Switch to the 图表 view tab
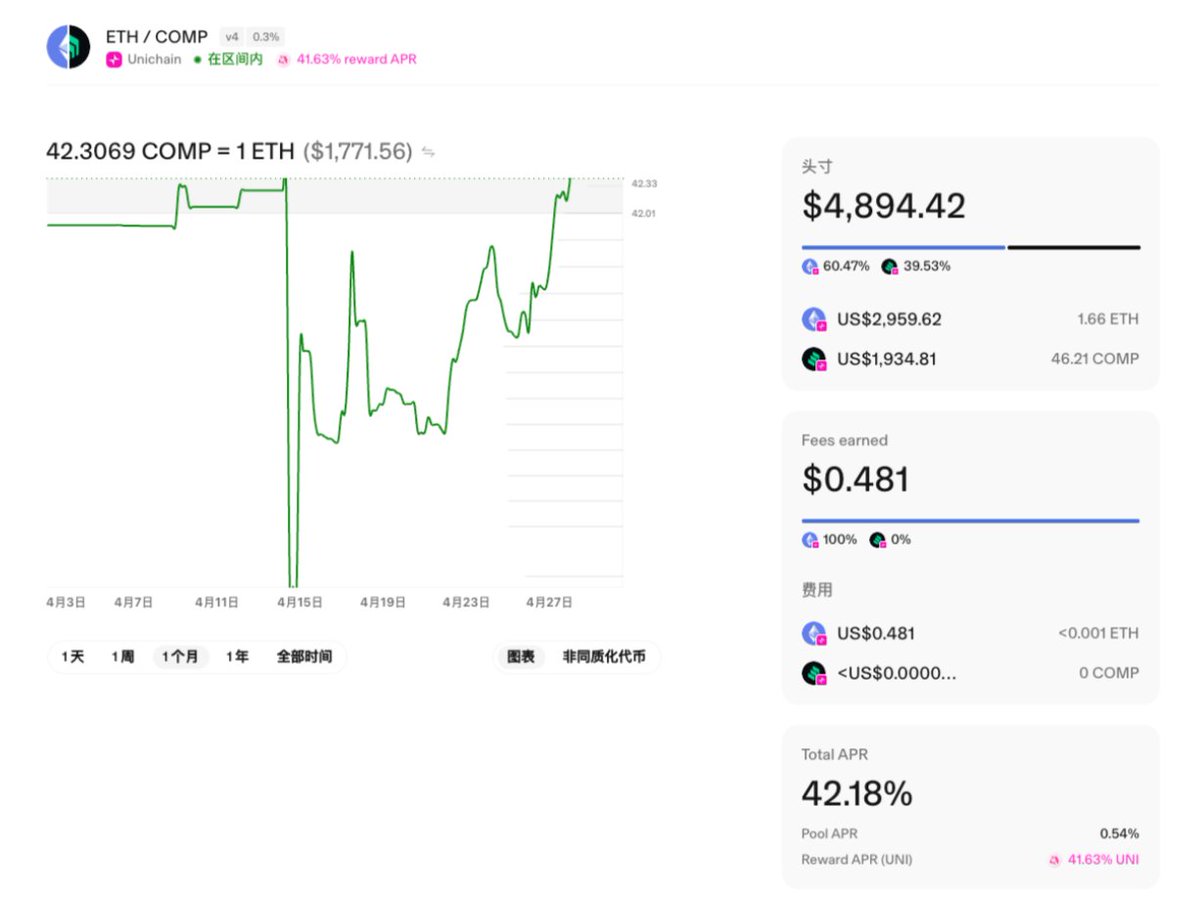 tap(521, 657)
